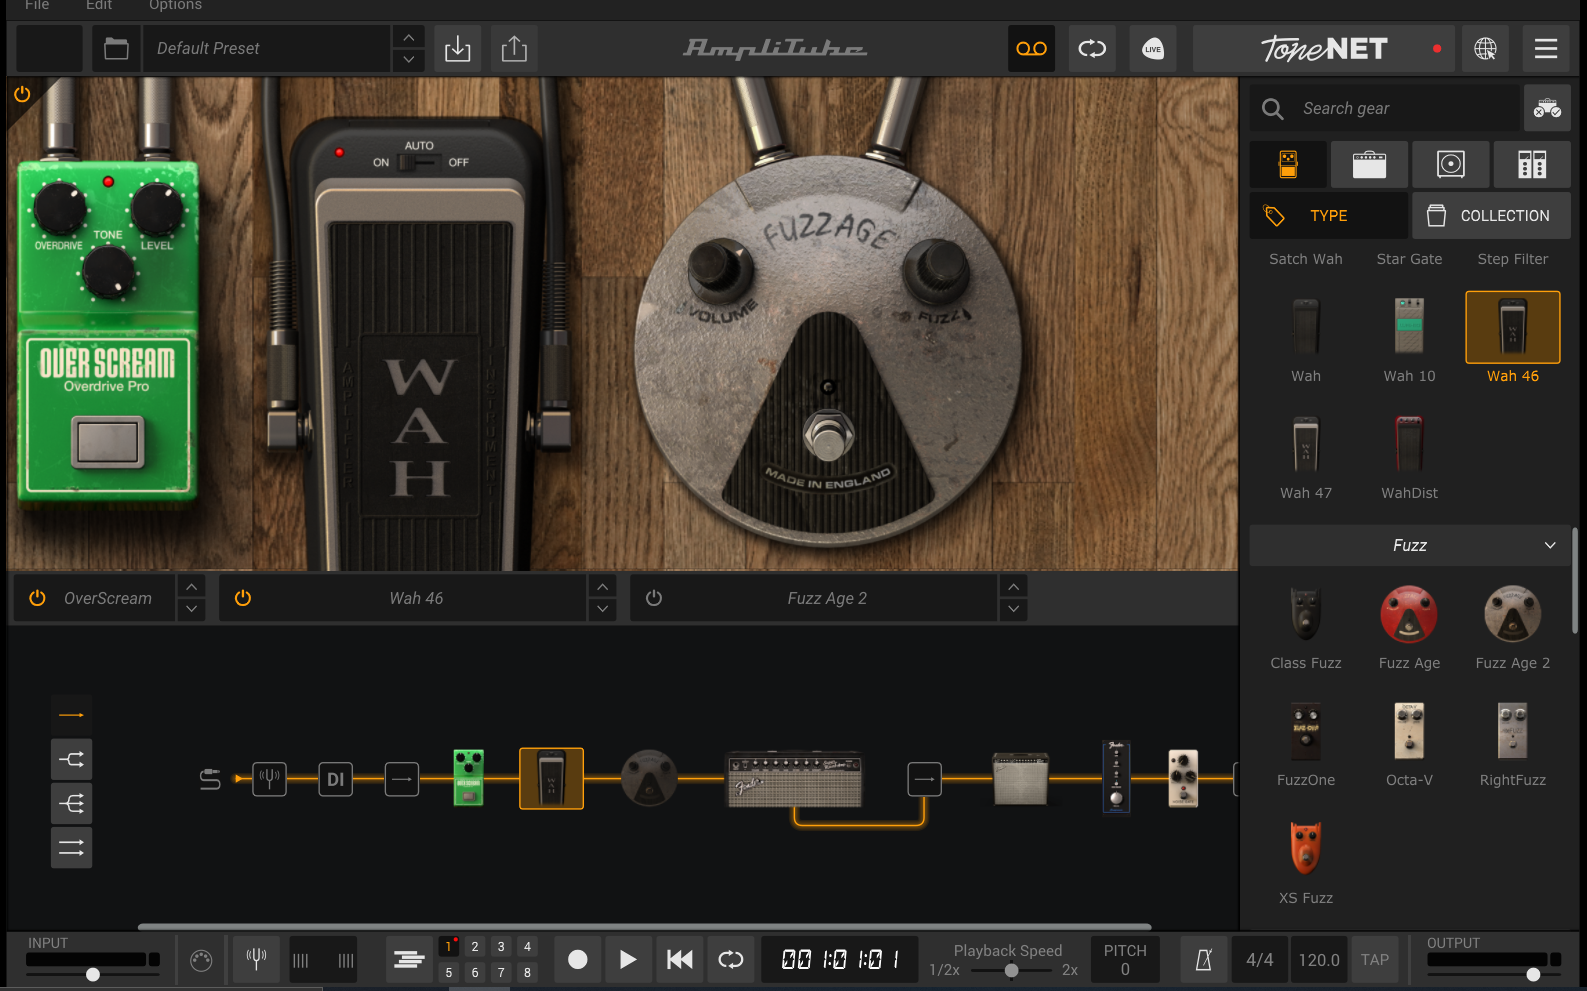Screen dimensions: 1587x991
Task: Click the down arrow beside OverScream slot
Action: click(191, 609)
